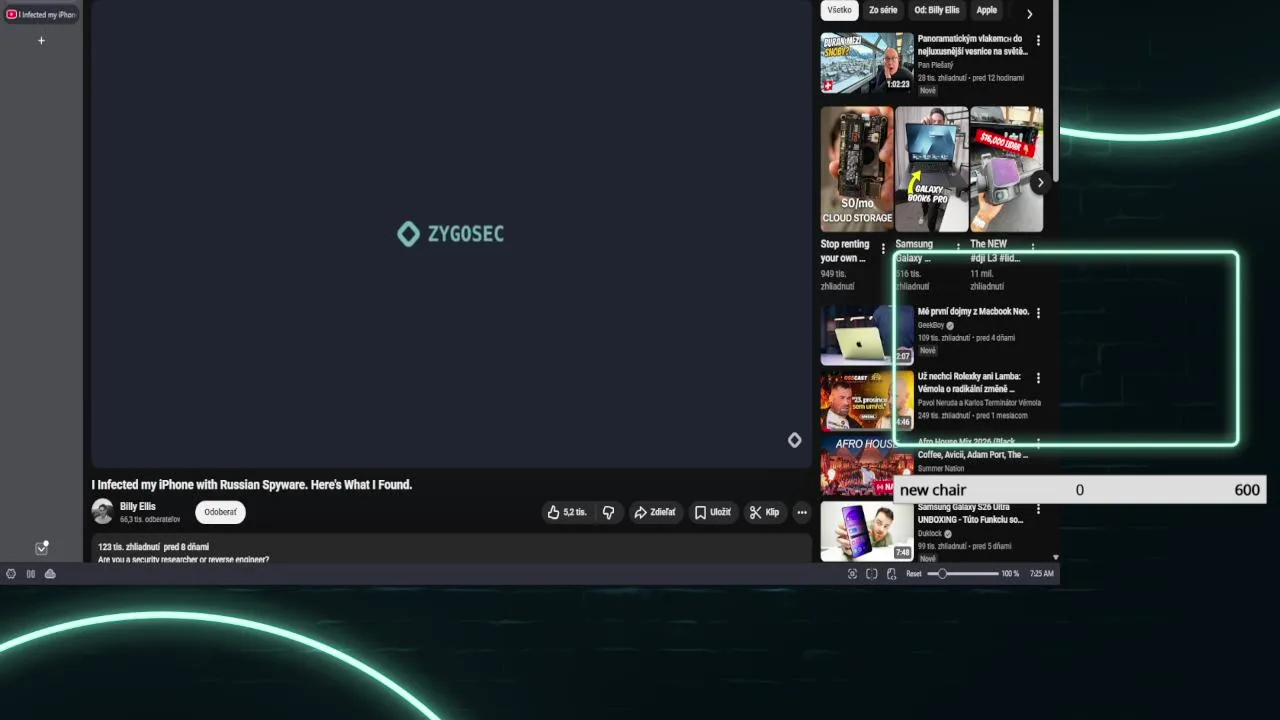Open Už nechci Rolexky podcast thumbnail
The width and height of the screenshot is (1280, 720).
point(867,400)
